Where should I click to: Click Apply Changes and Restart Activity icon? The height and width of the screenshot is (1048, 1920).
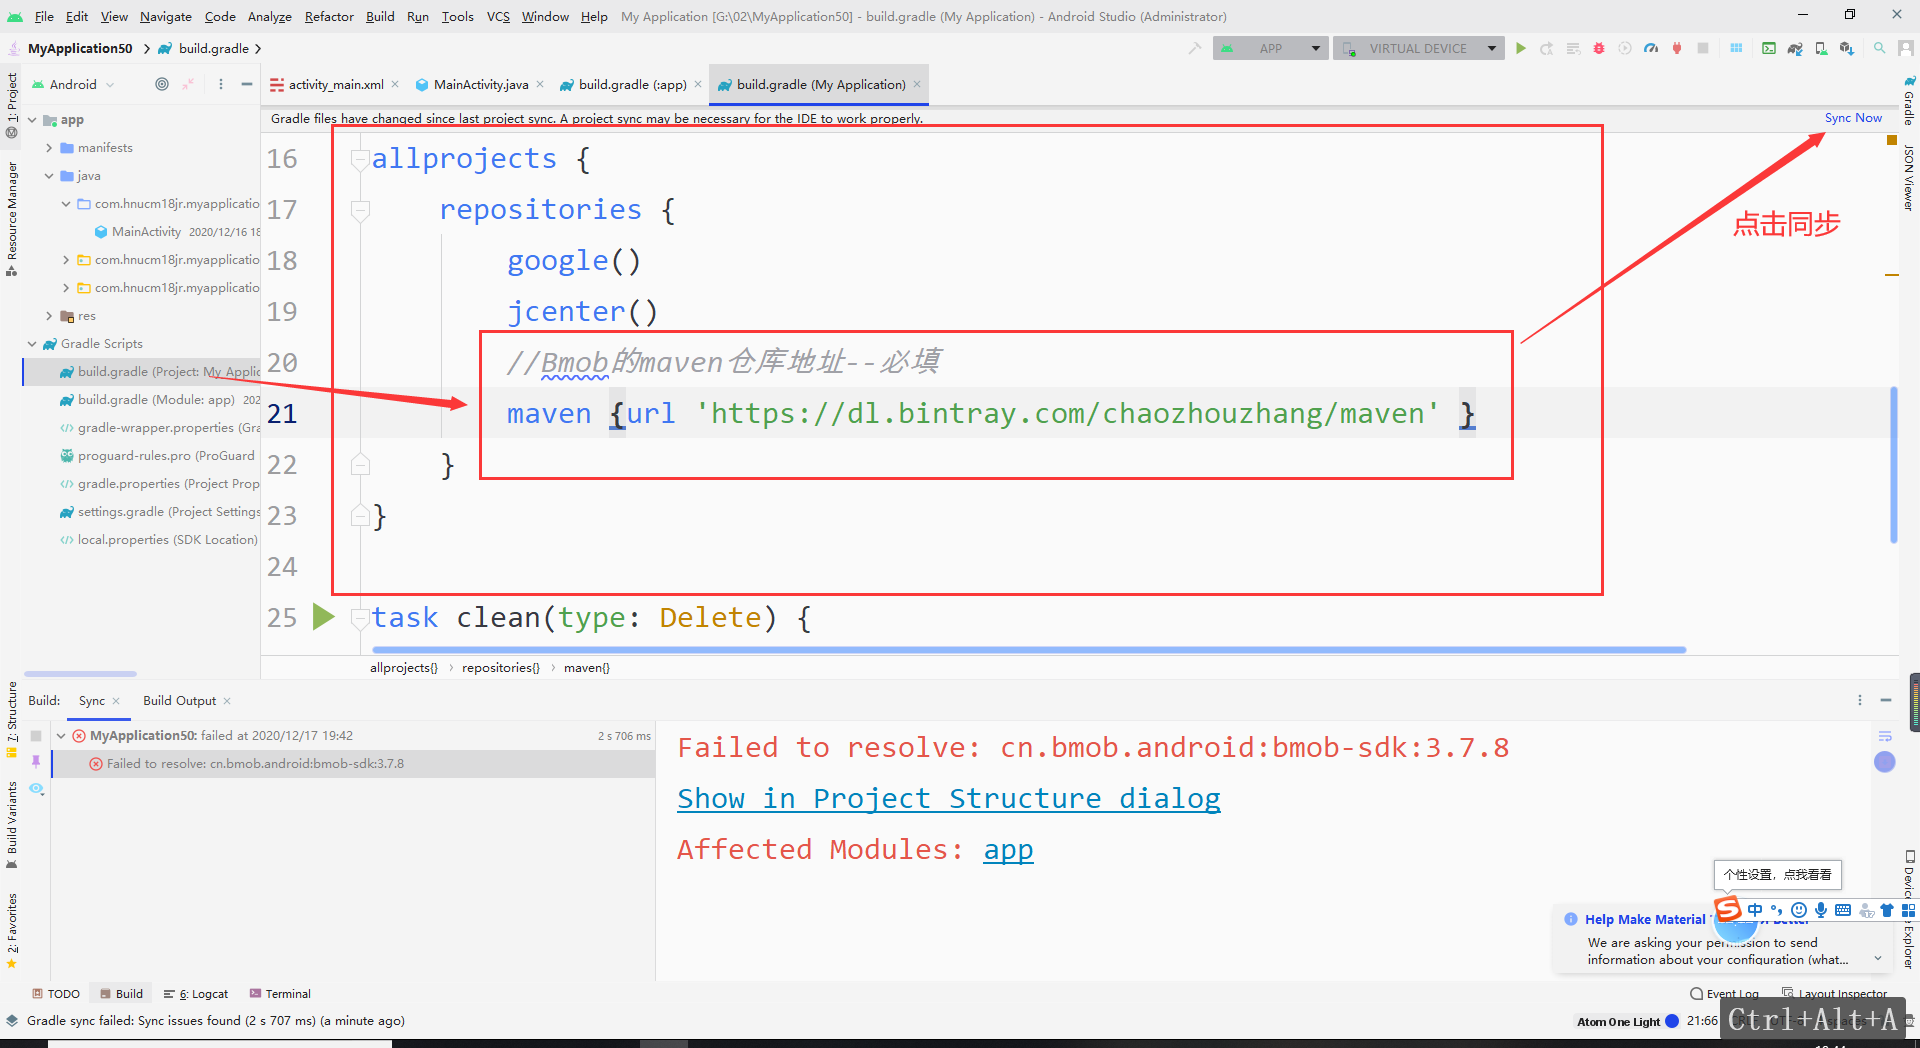click(1547, 48)
